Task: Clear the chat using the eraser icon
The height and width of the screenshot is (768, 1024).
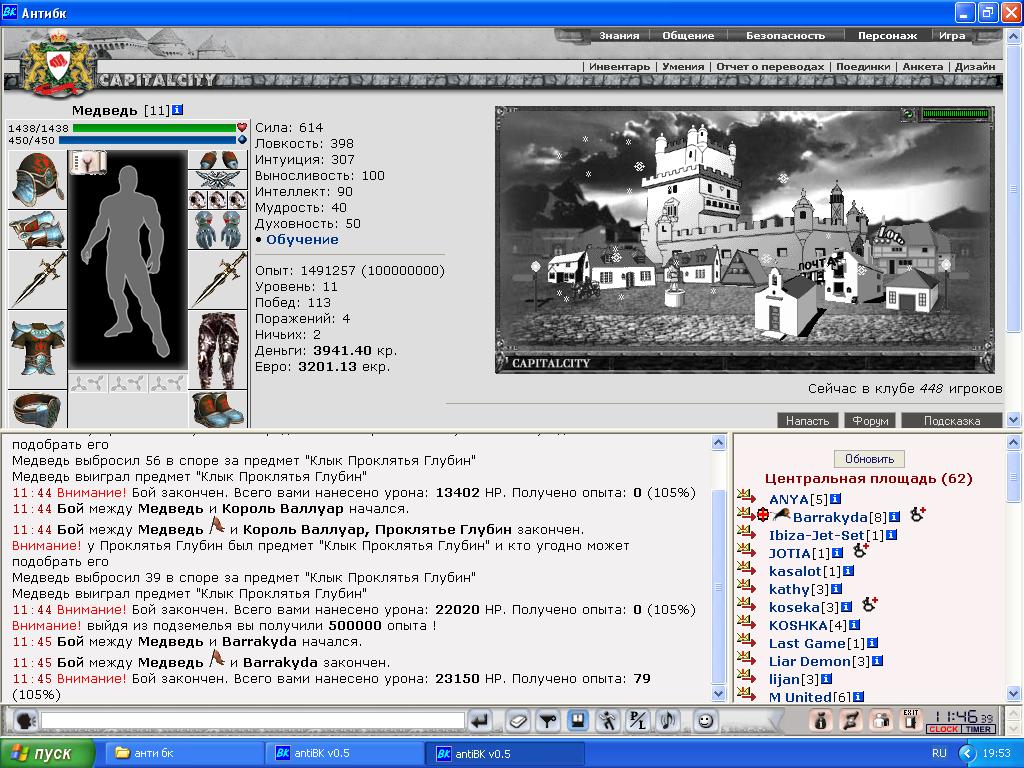Action: [518, 721]
